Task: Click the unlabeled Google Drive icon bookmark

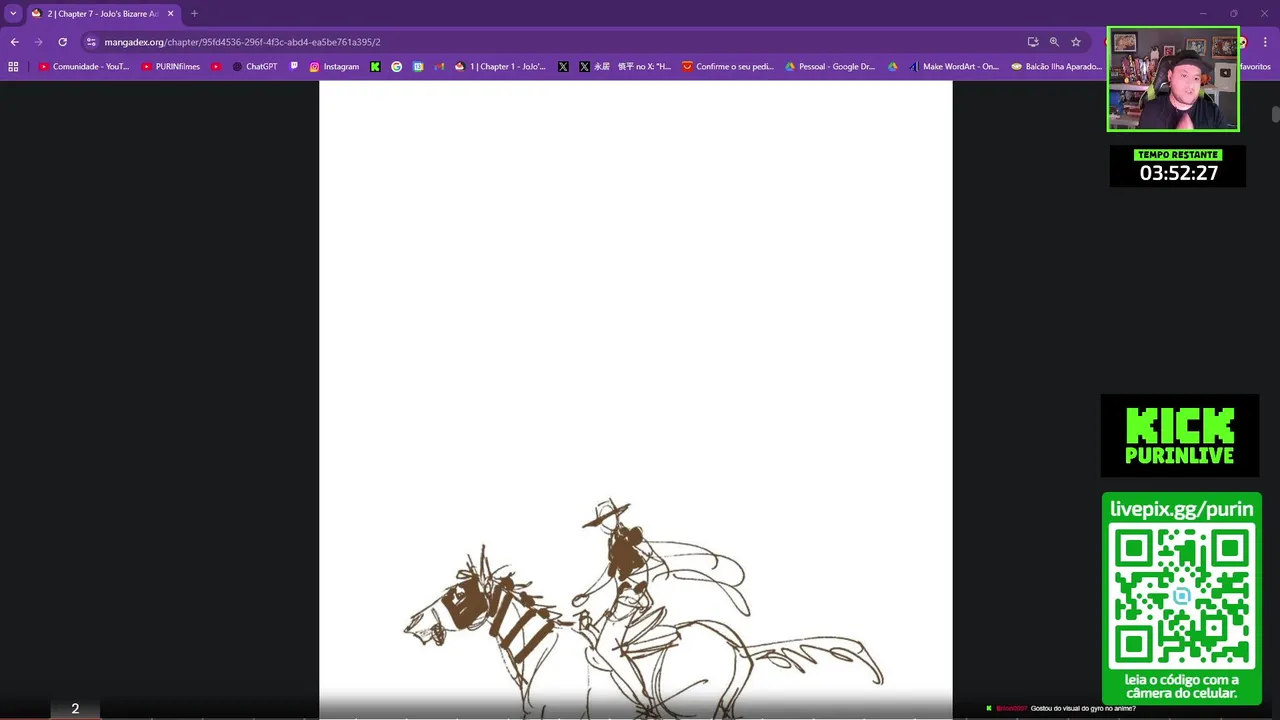Action: click(893, 67)
